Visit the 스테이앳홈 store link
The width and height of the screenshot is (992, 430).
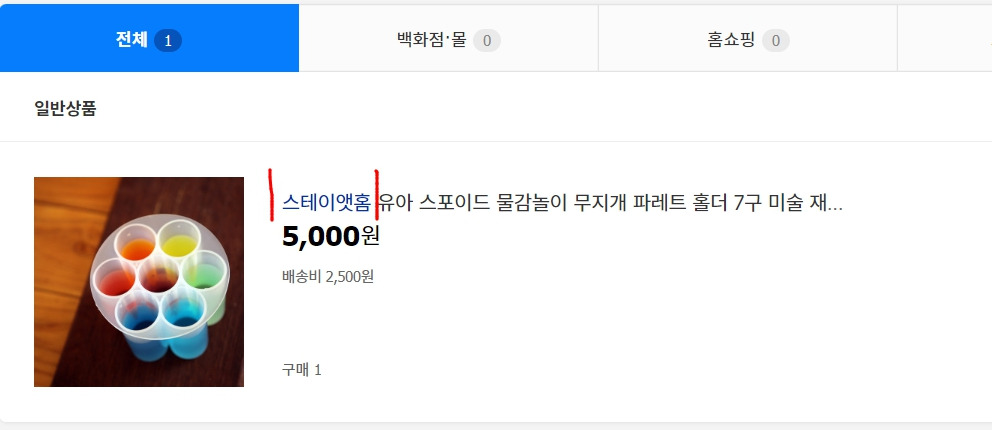[x=326, y=203]
